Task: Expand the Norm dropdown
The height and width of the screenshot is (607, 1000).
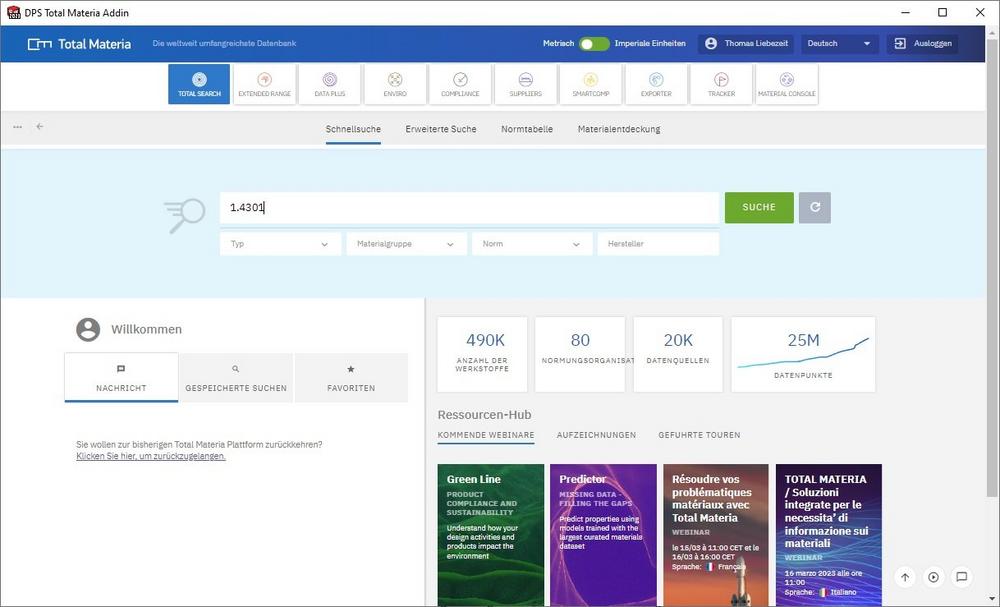Action: point(531,244)
